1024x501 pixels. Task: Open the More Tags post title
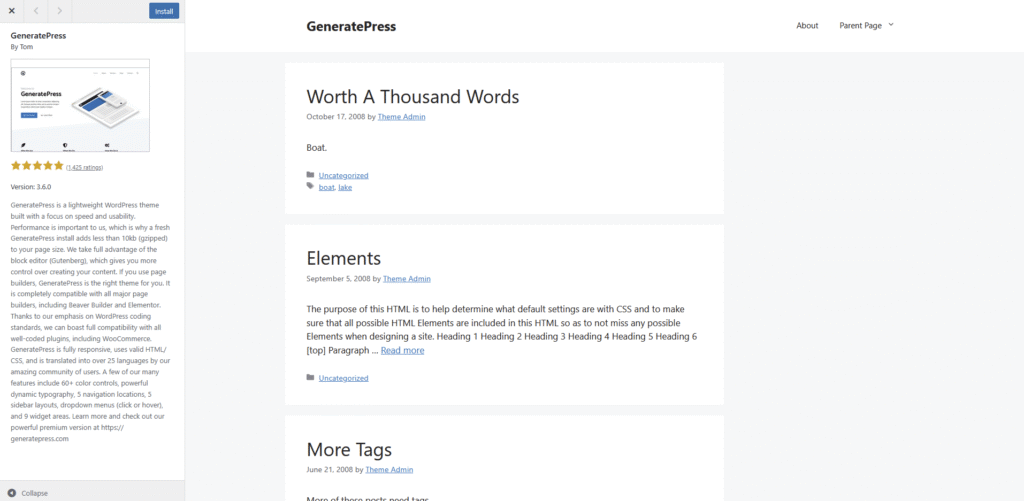point(349,450)
